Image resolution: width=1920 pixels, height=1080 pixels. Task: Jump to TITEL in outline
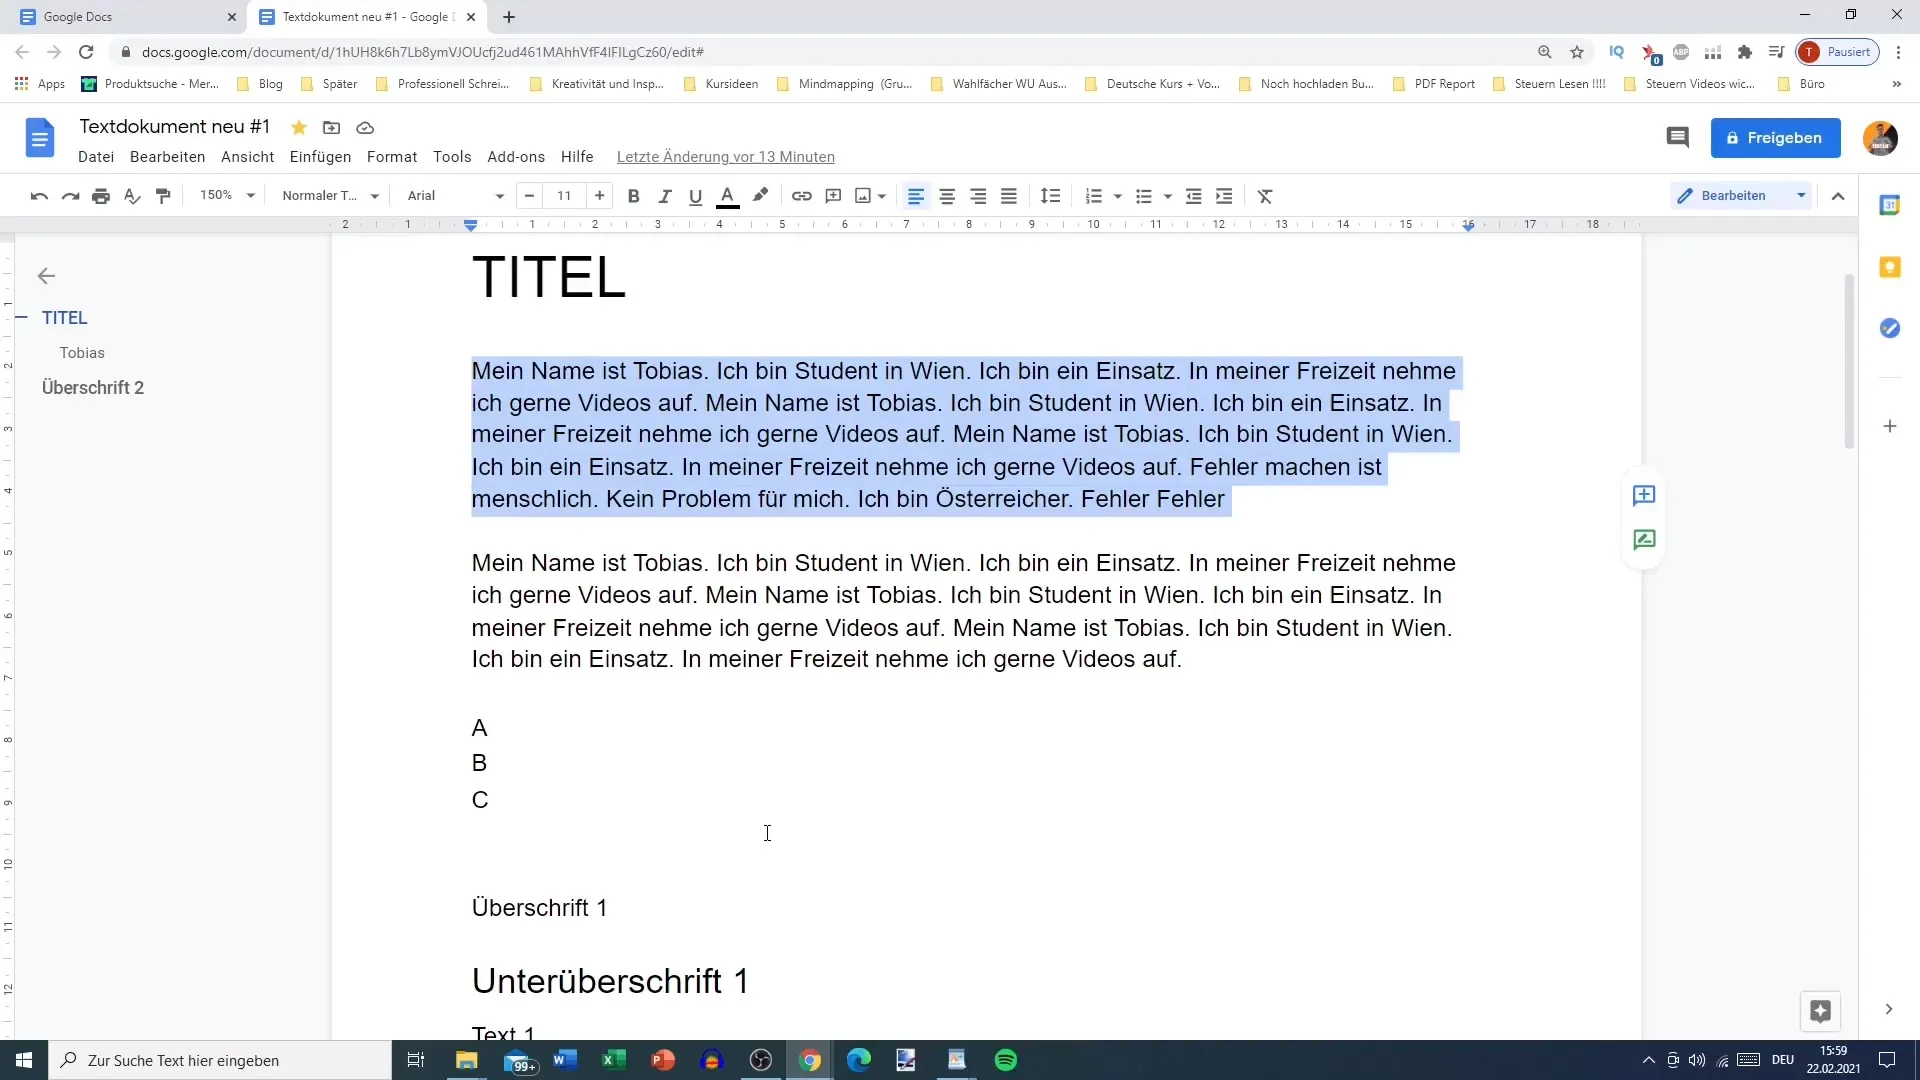point(65,318)
